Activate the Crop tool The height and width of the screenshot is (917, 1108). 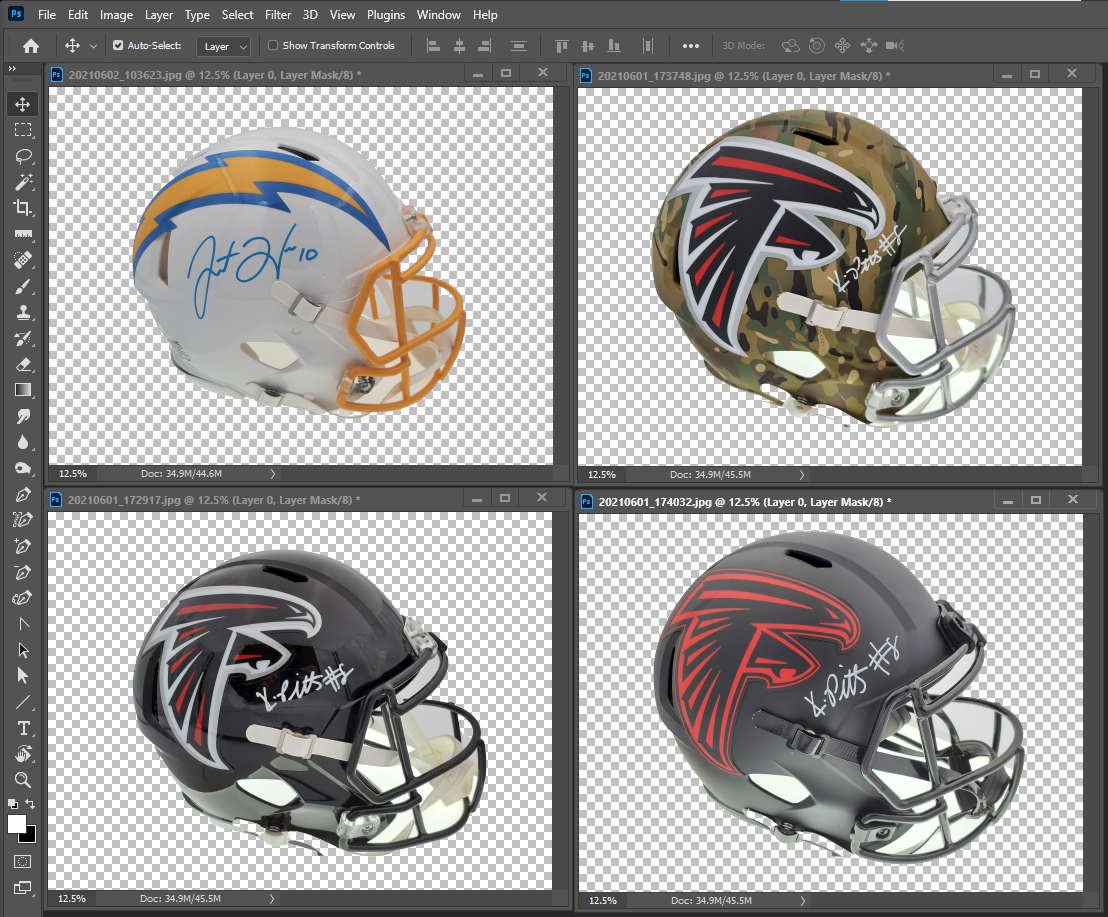click(22, 208)
